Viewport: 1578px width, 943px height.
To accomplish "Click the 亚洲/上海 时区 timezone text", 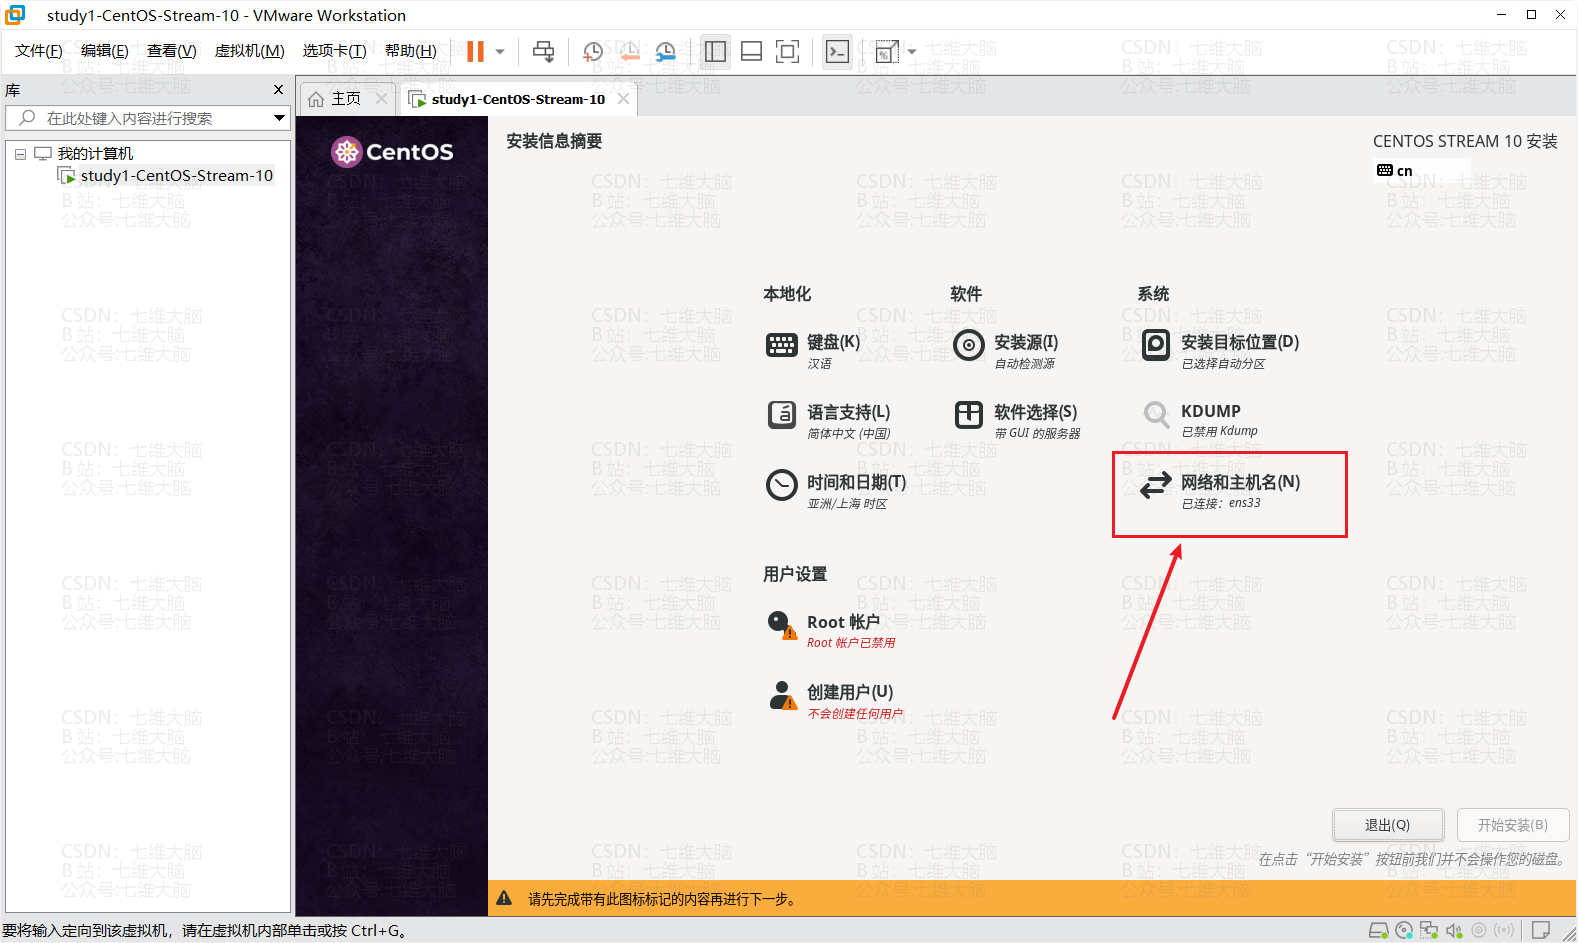I will (x=847, y=504).
